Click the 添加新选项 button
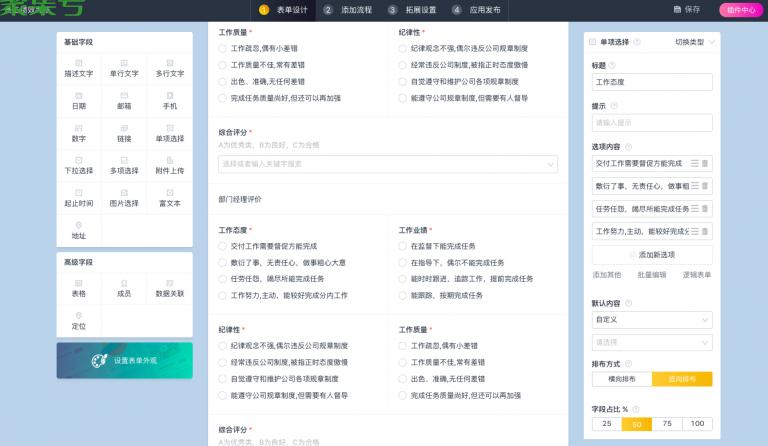This screenshot has height=446, width=768. 651,255
